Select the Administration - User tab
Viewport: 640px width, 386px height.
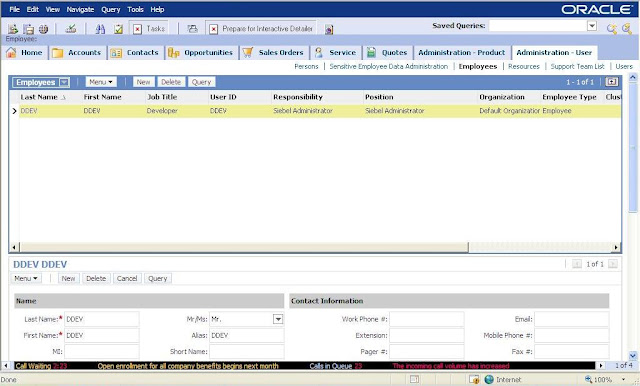point(554,53)
